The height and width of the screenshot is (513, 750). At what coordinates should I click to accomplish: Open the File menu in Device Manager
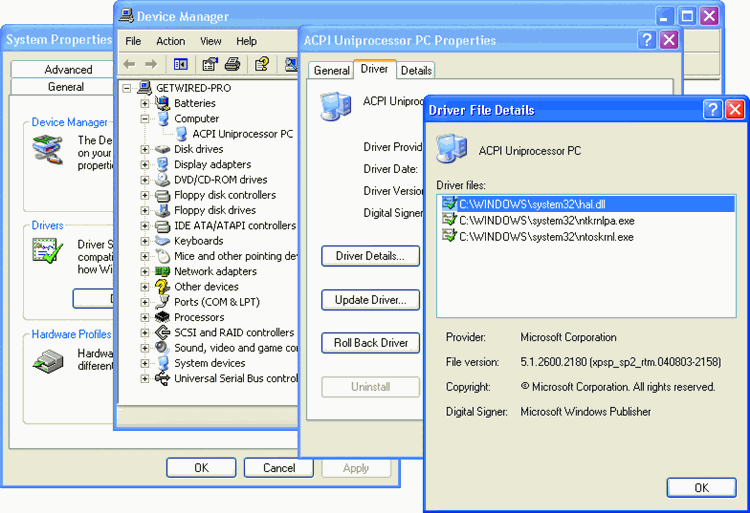[133, 41]
